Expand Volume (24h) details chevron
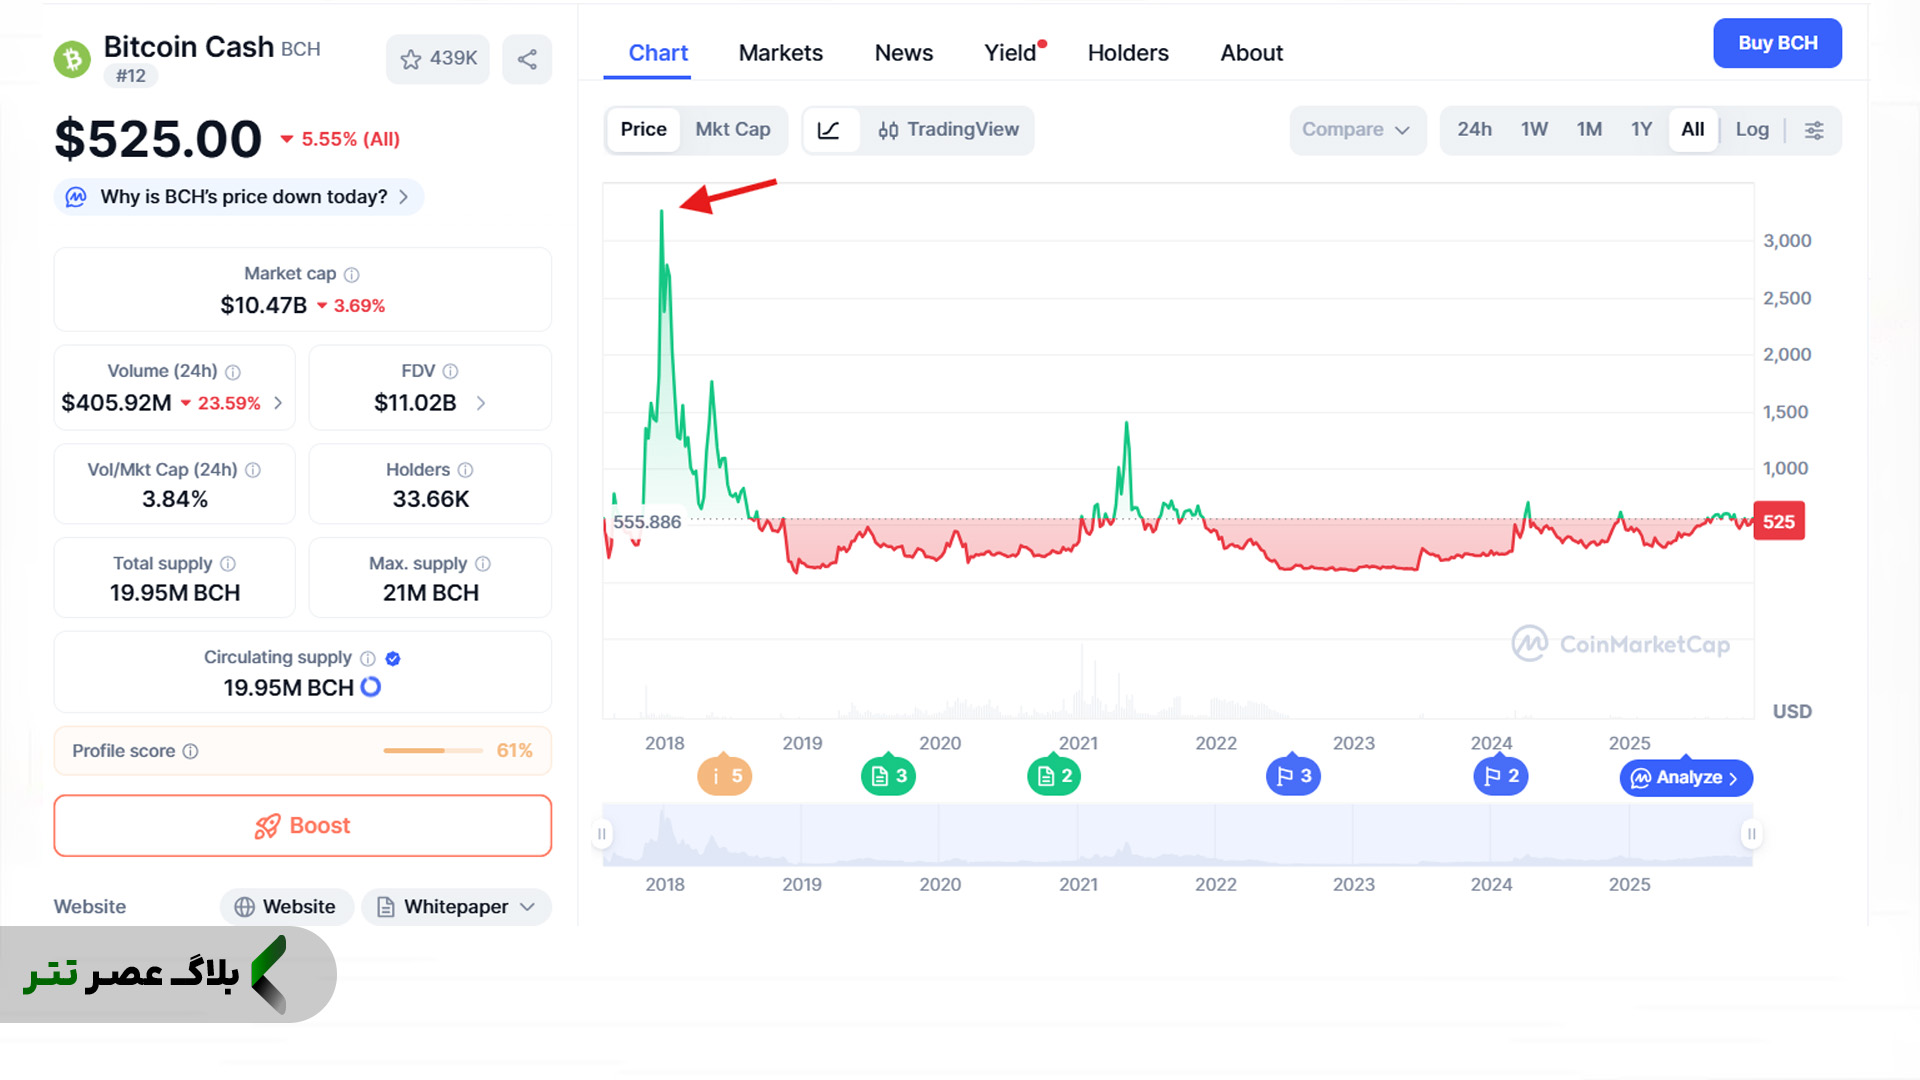This screenshot has height=1080, width=1920. coord(278,403)
